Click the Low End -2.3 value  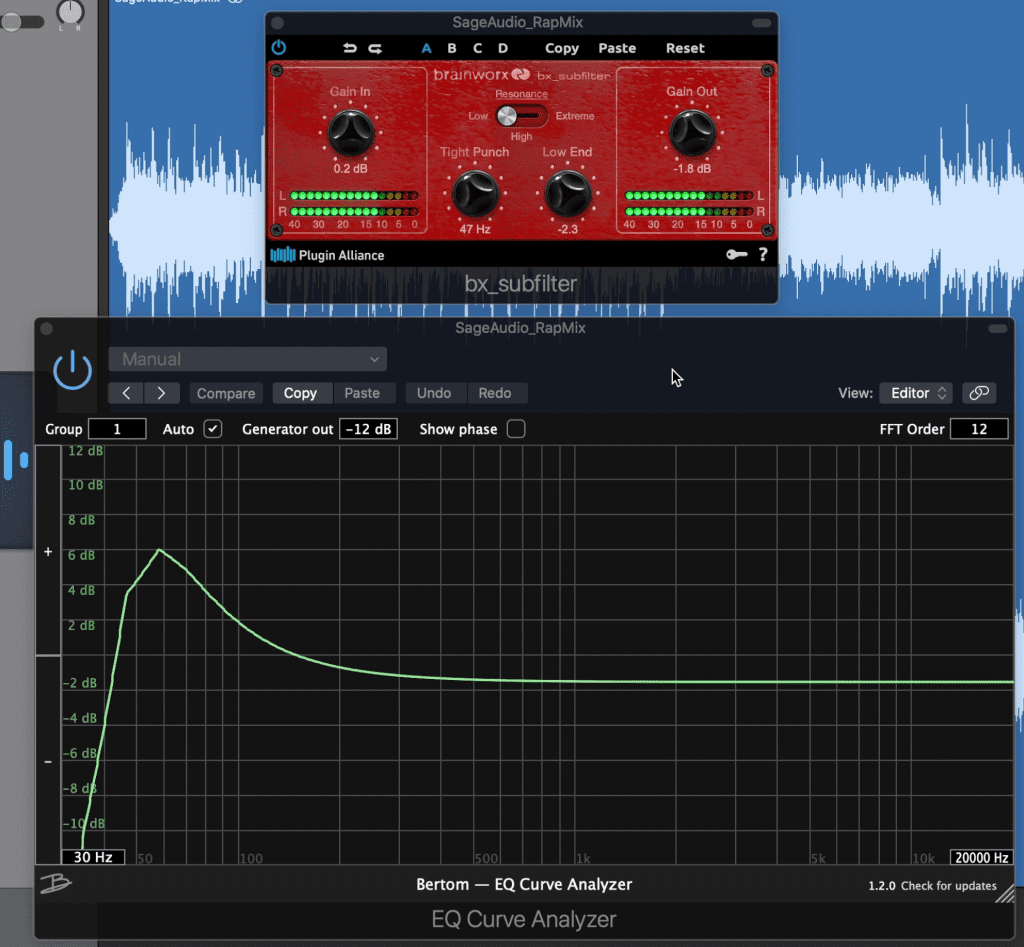568,229
